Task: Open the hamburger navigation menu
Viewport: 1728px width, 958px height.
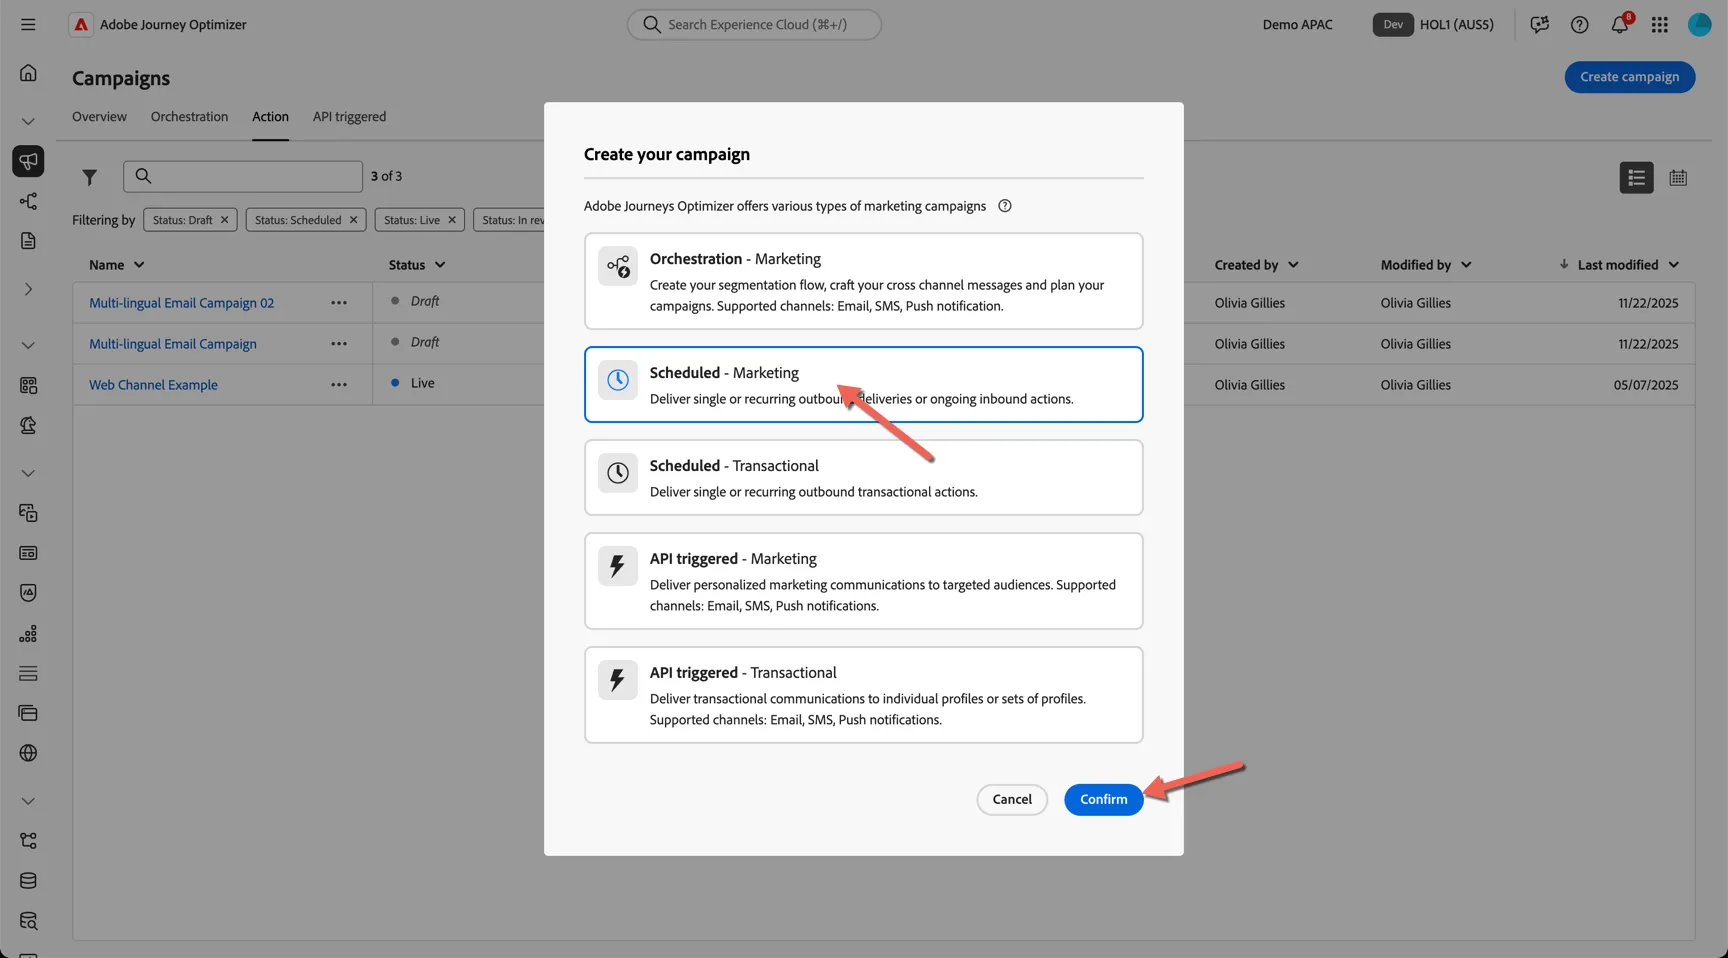Action: click(28, 24)
